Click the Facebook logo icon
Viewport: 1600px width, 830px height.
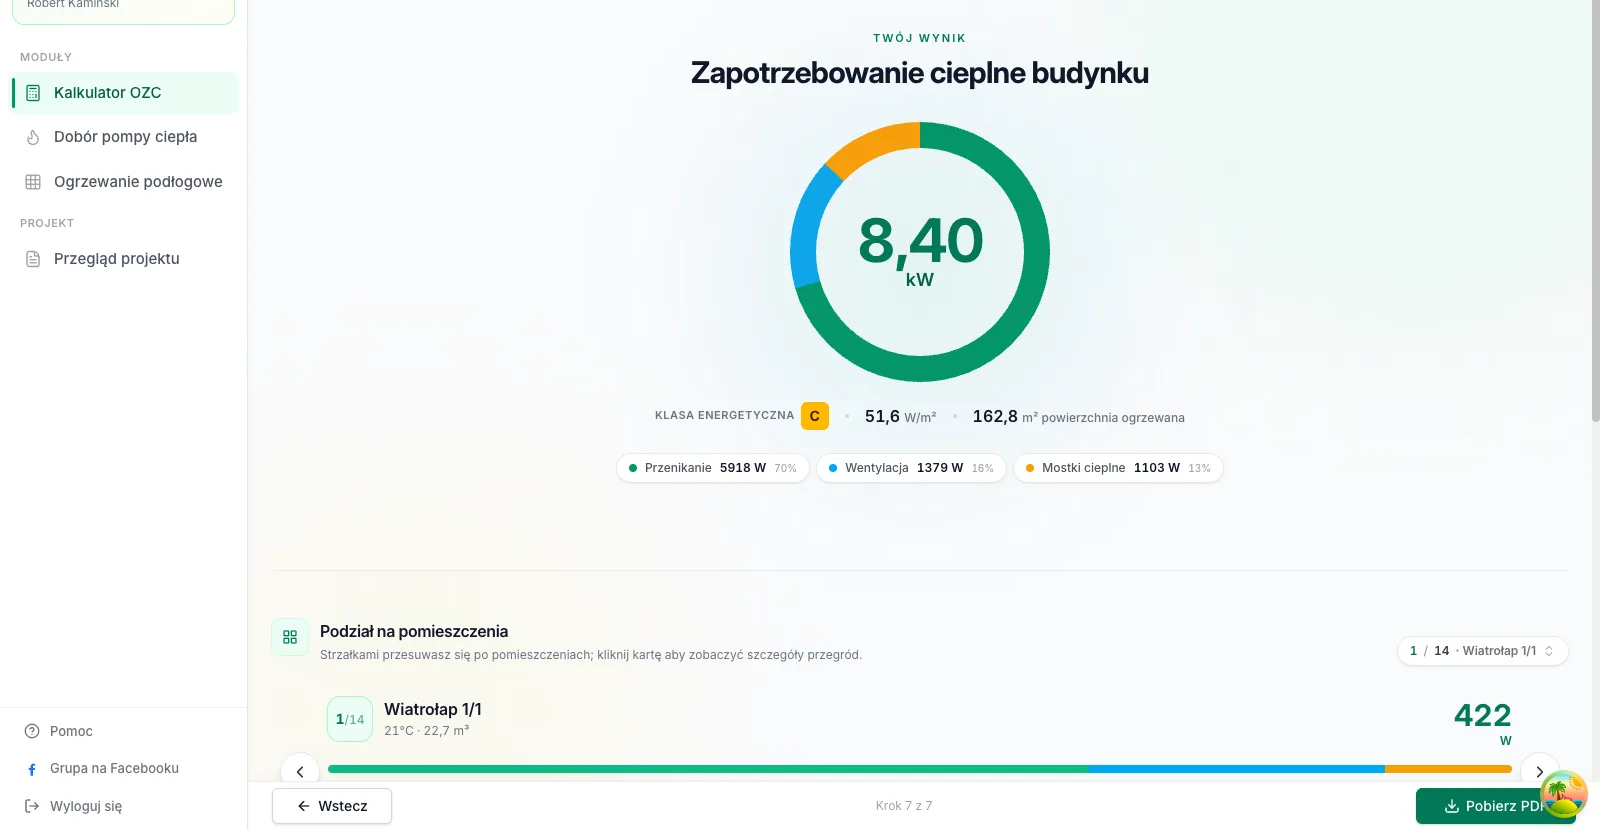[x=32, y=769]
